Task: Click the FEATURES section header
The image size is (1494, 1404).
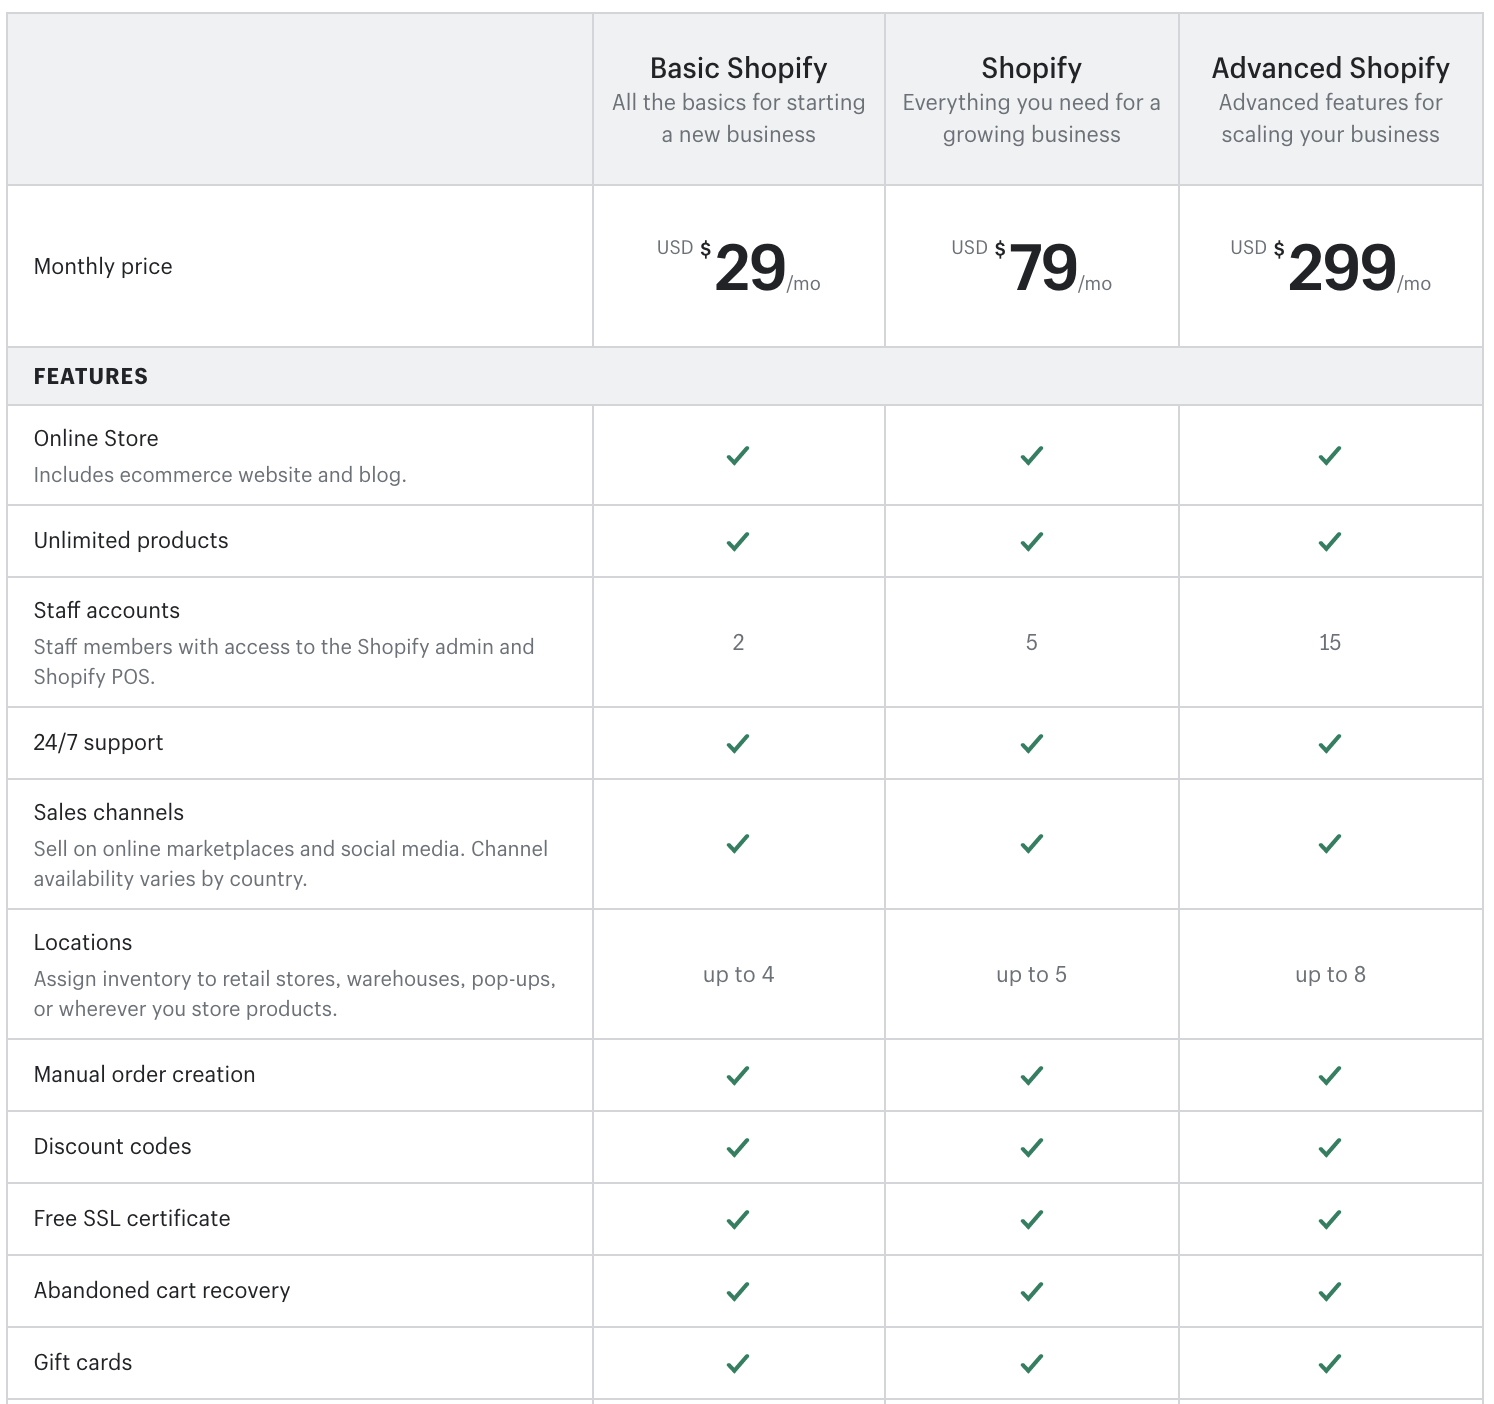Action: tap(91, 377)
